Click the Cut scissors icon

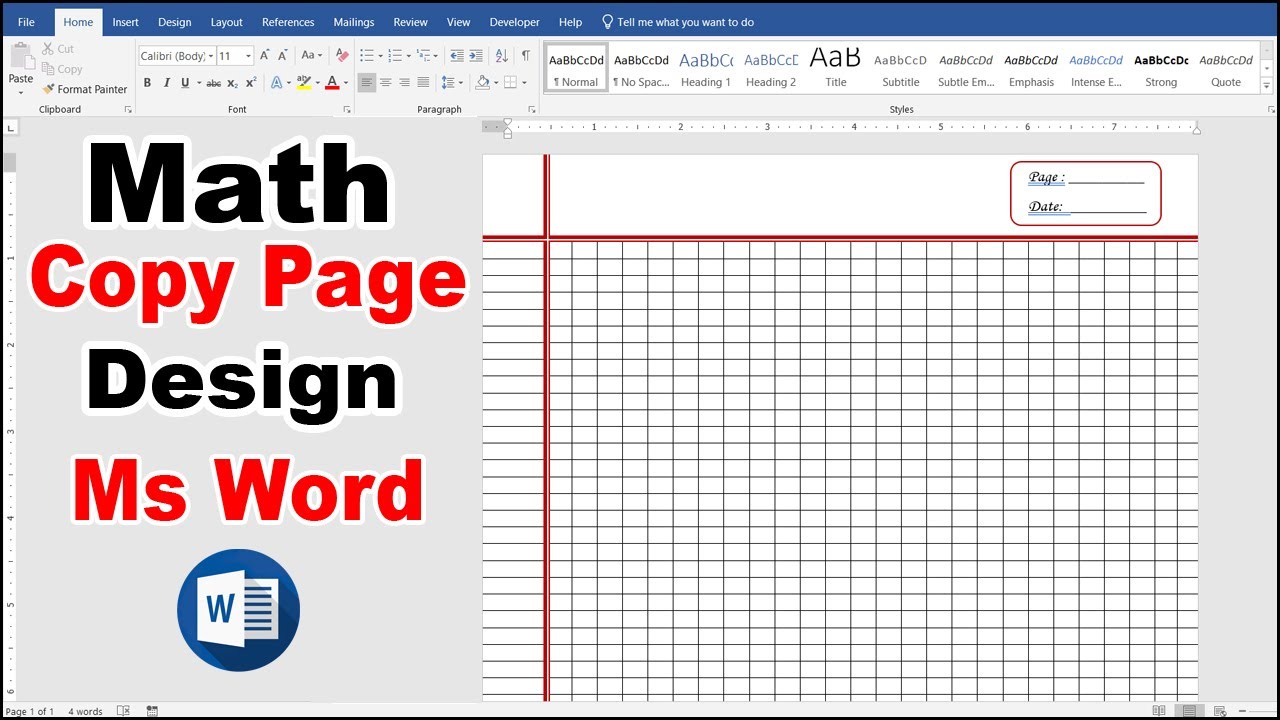(x=48, y=48)
